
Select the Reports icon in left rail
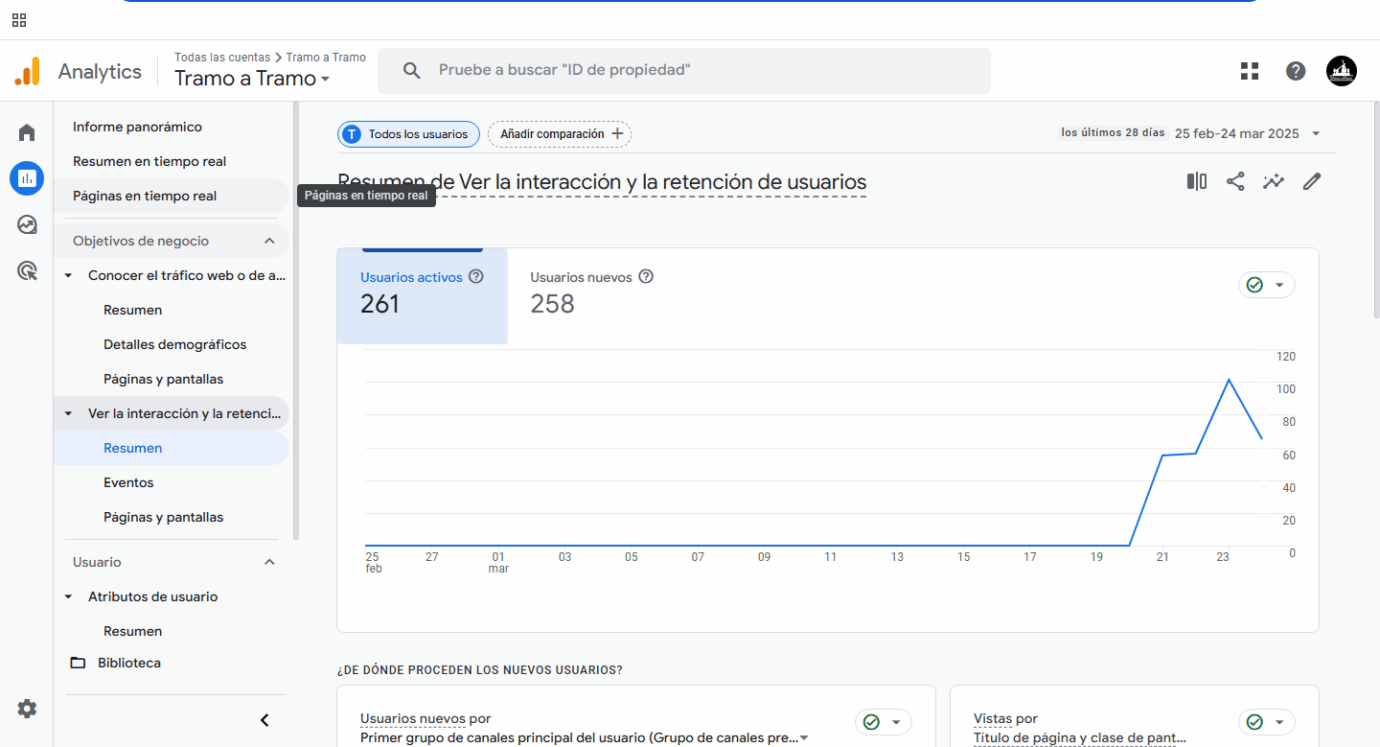tap(27, 179)
